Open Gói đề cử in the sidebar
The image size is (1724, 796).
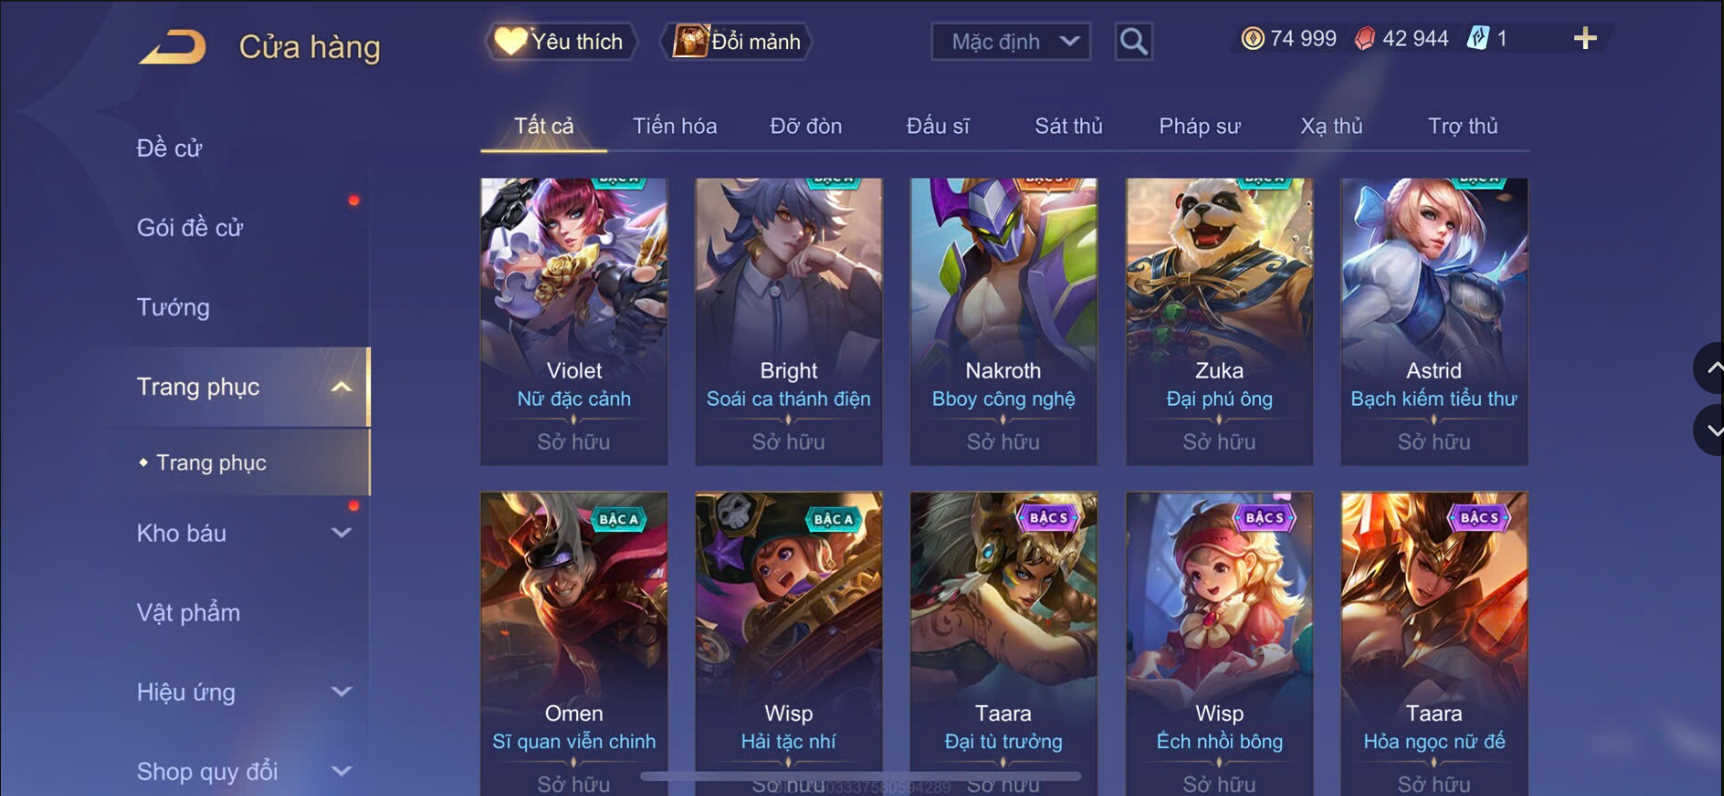coord(190,228)
